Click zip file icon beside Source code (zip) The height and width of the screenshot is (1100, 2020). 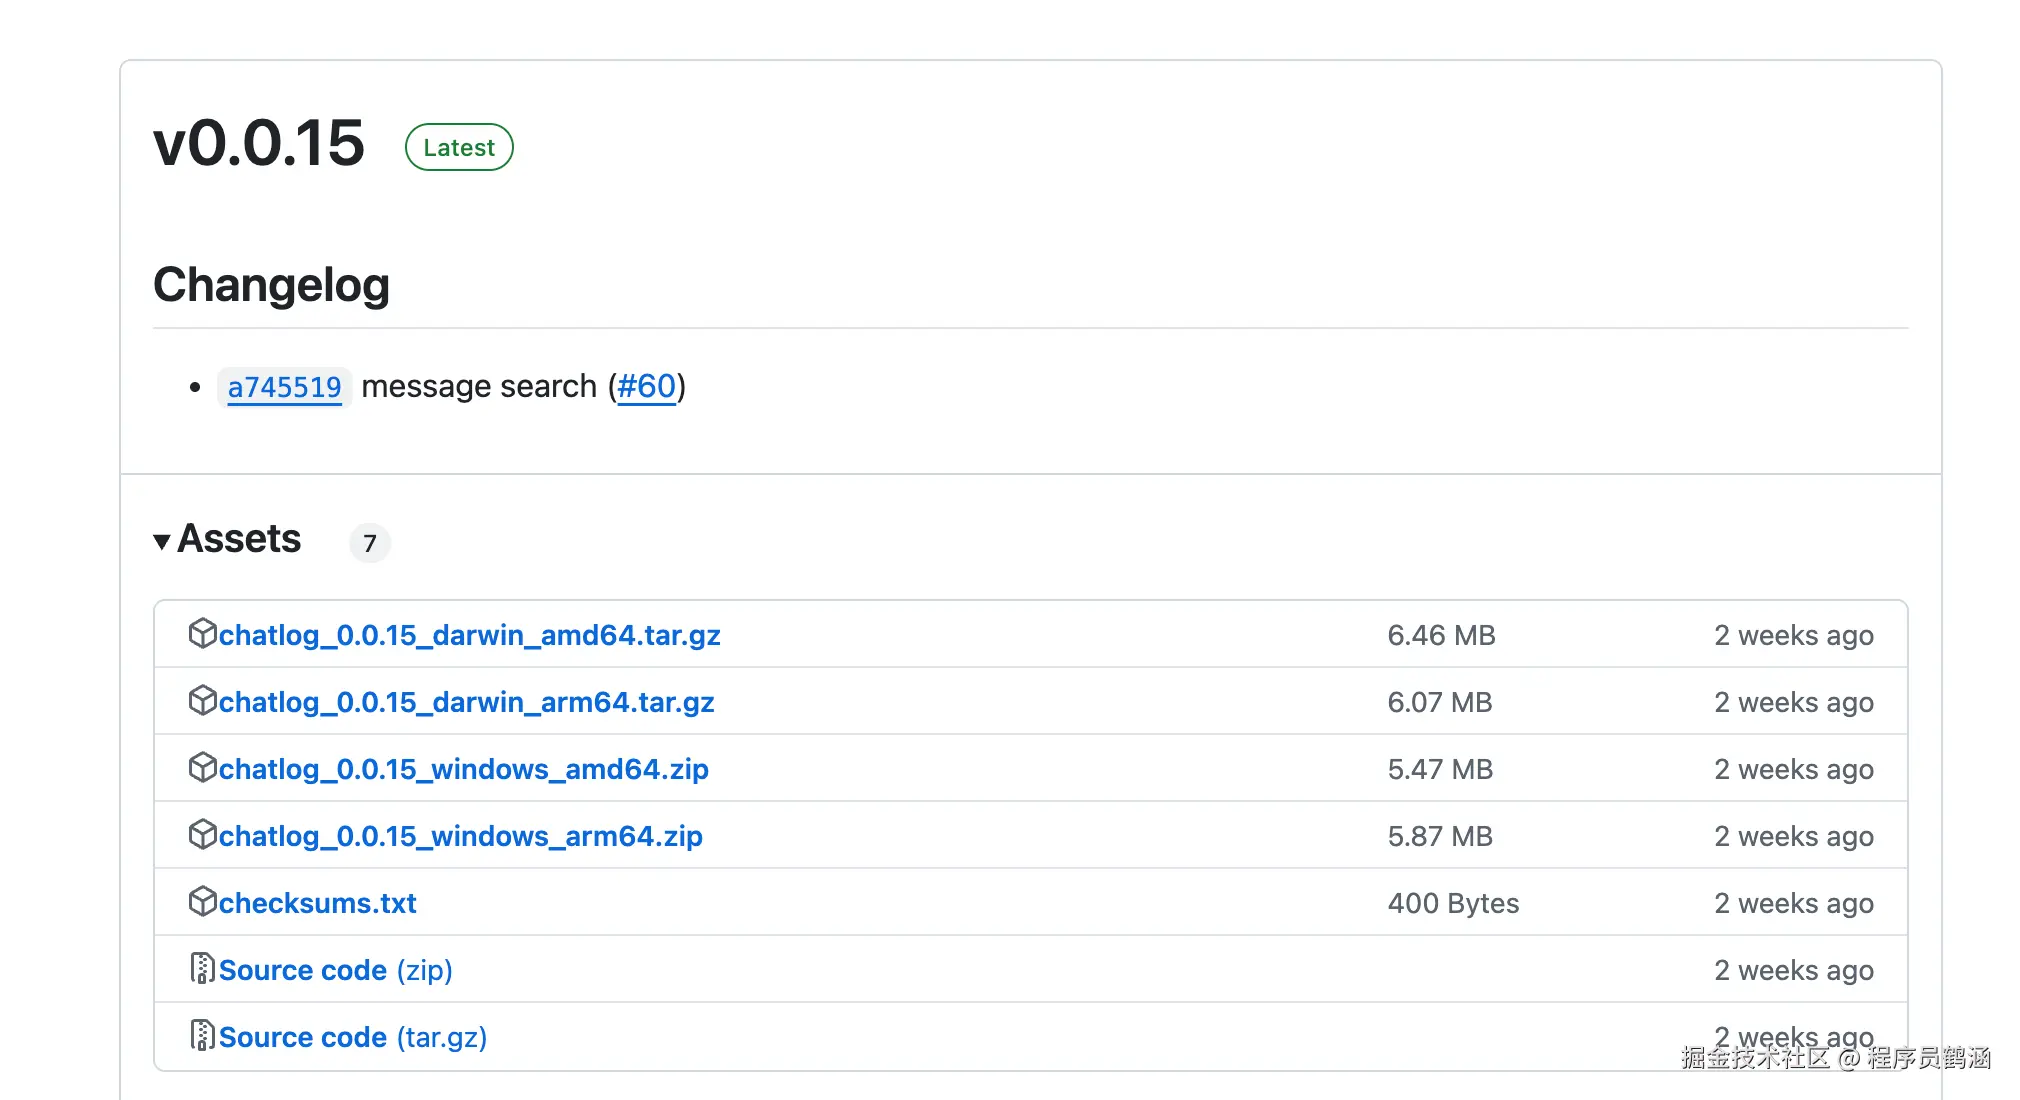202,969
